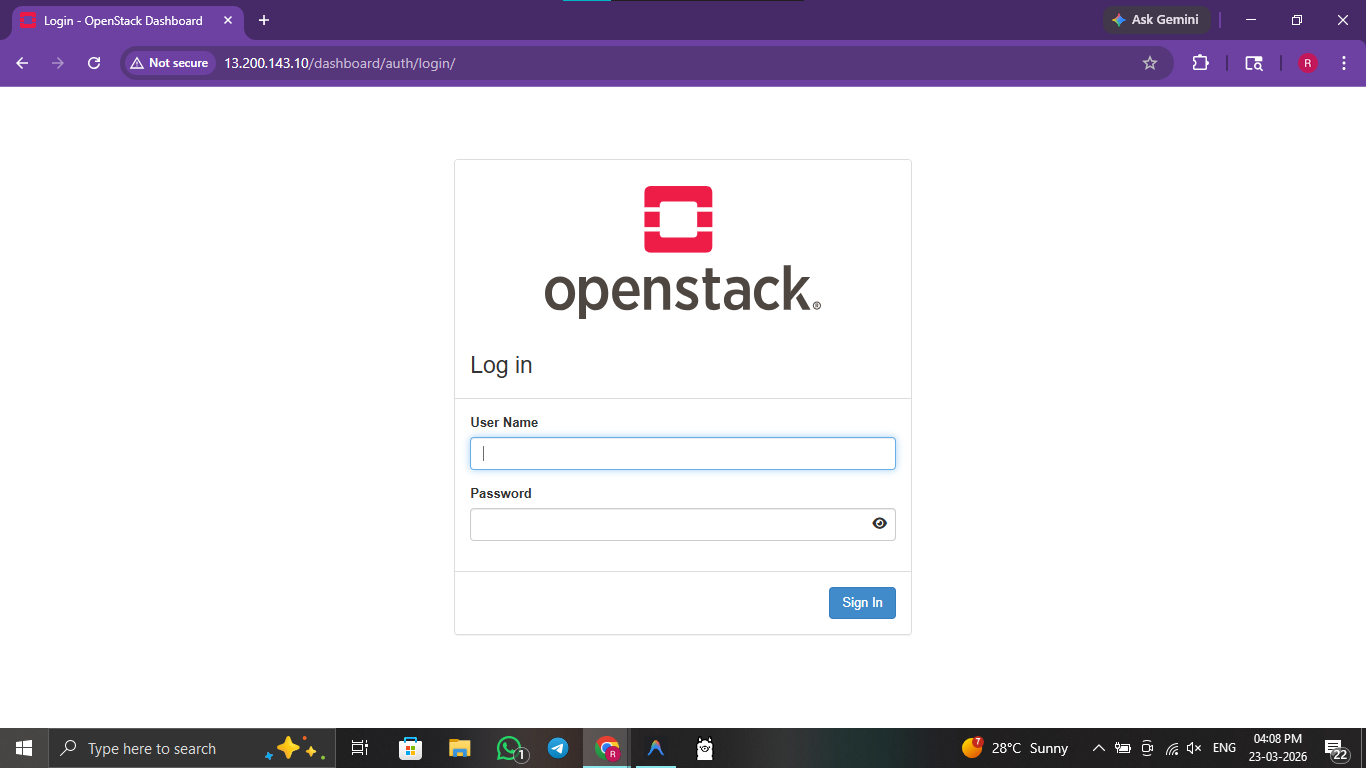Open the clock showing 04:08 PM
The image size is (1366, 768).
click(x=1278, y=748)
